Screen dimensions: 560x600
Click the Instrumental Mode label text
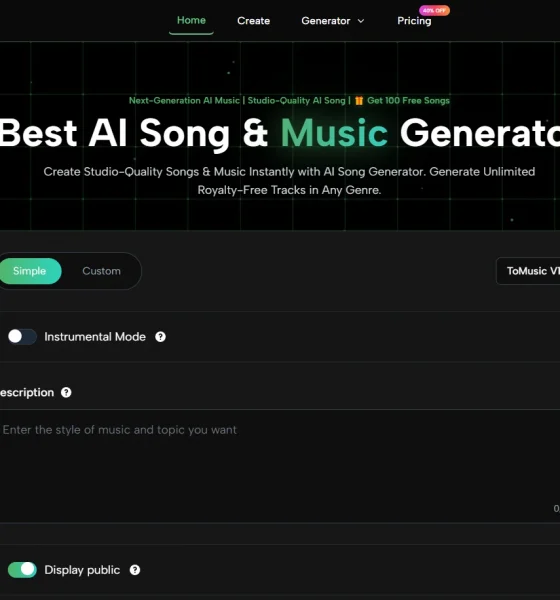tap(95, 337)
